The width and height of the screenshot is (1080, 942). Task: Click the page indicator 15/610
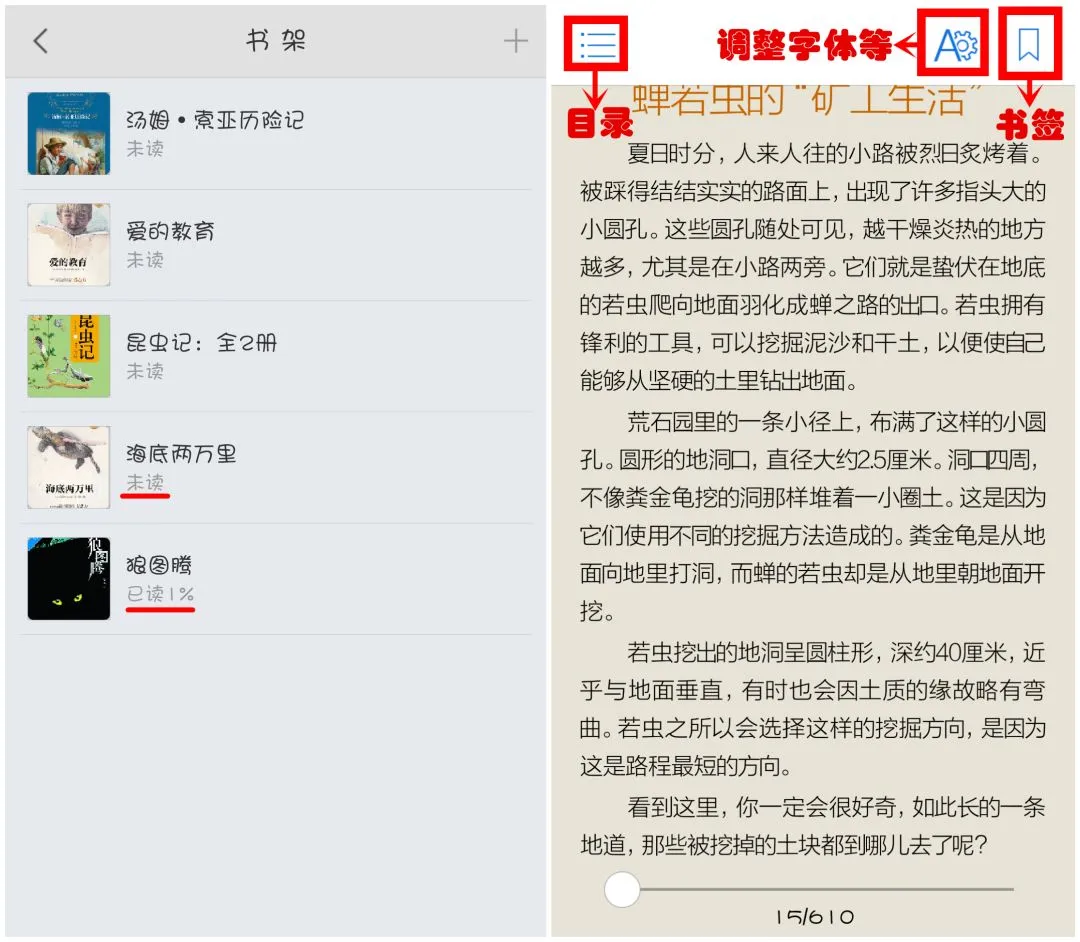[x=815, y=917]
